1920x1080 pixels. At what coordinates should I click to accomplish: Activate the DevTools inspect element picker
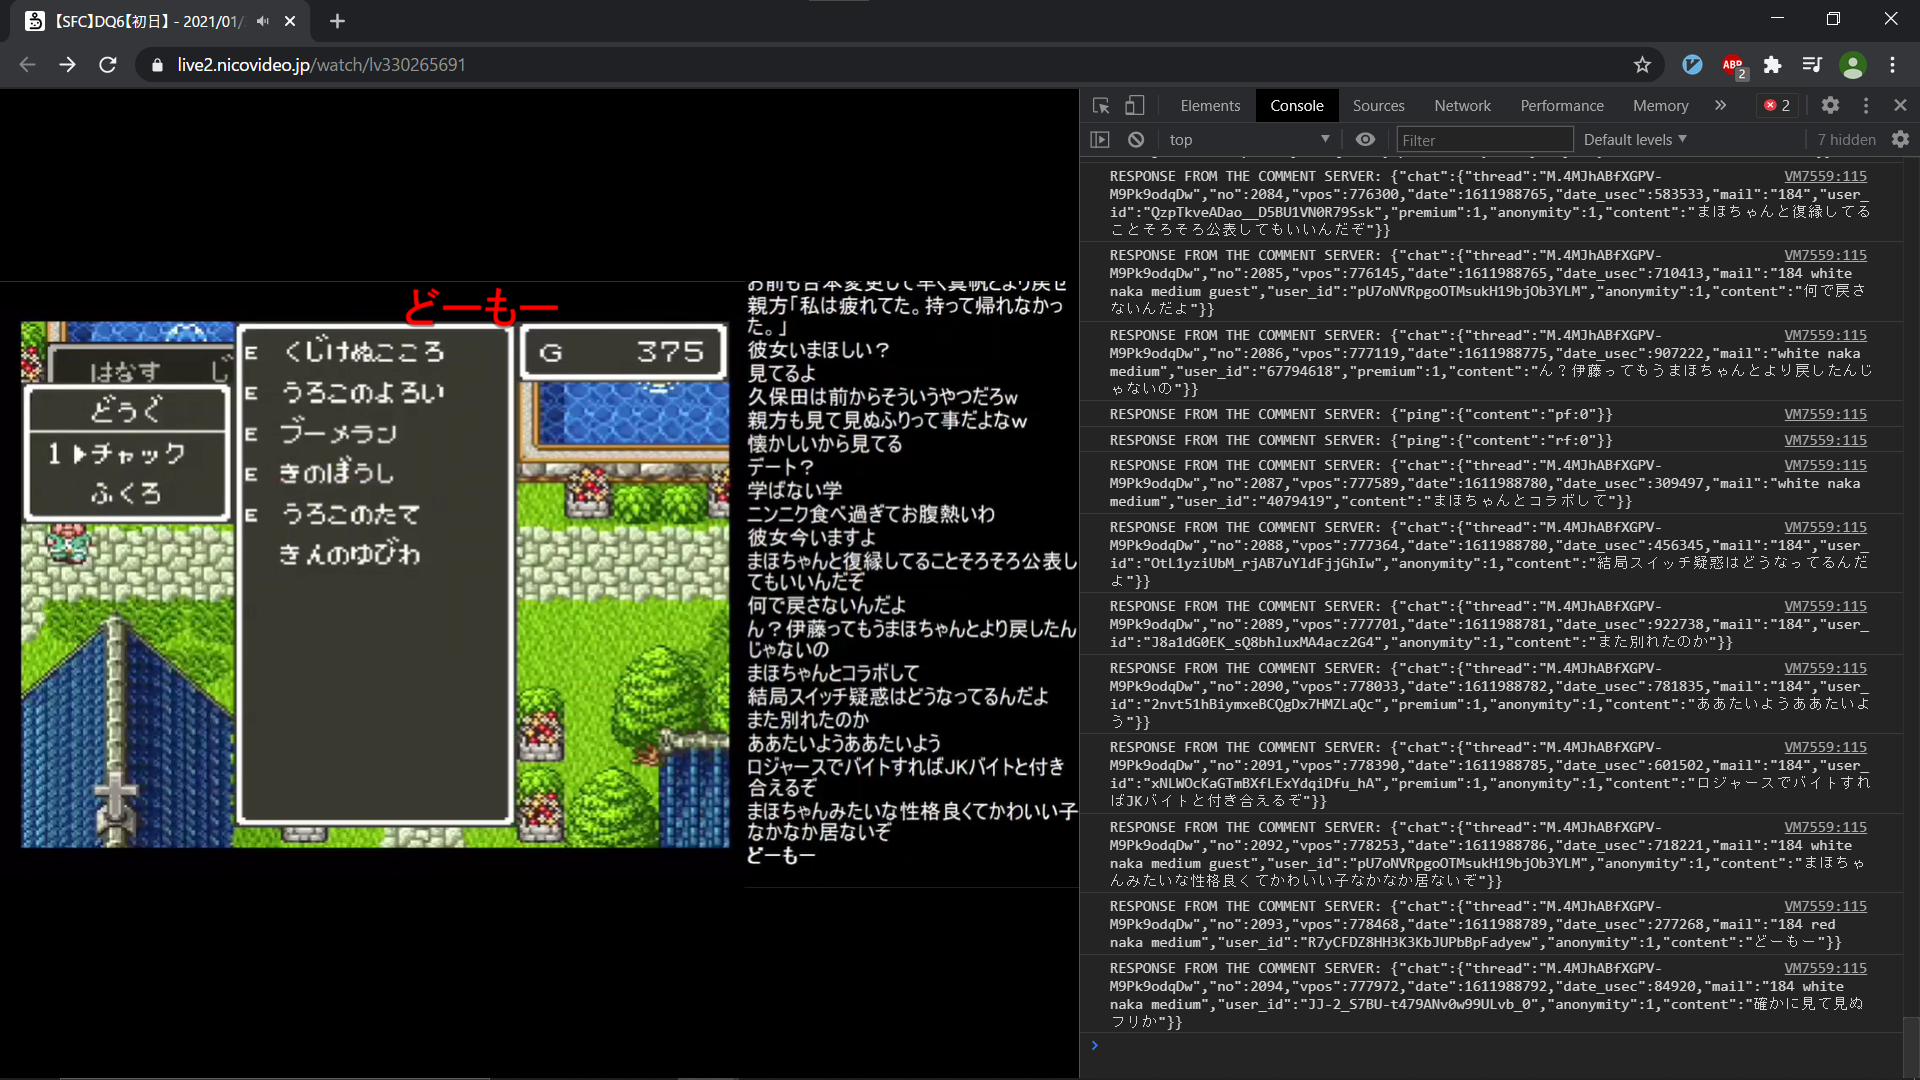tap(1101, 105)
